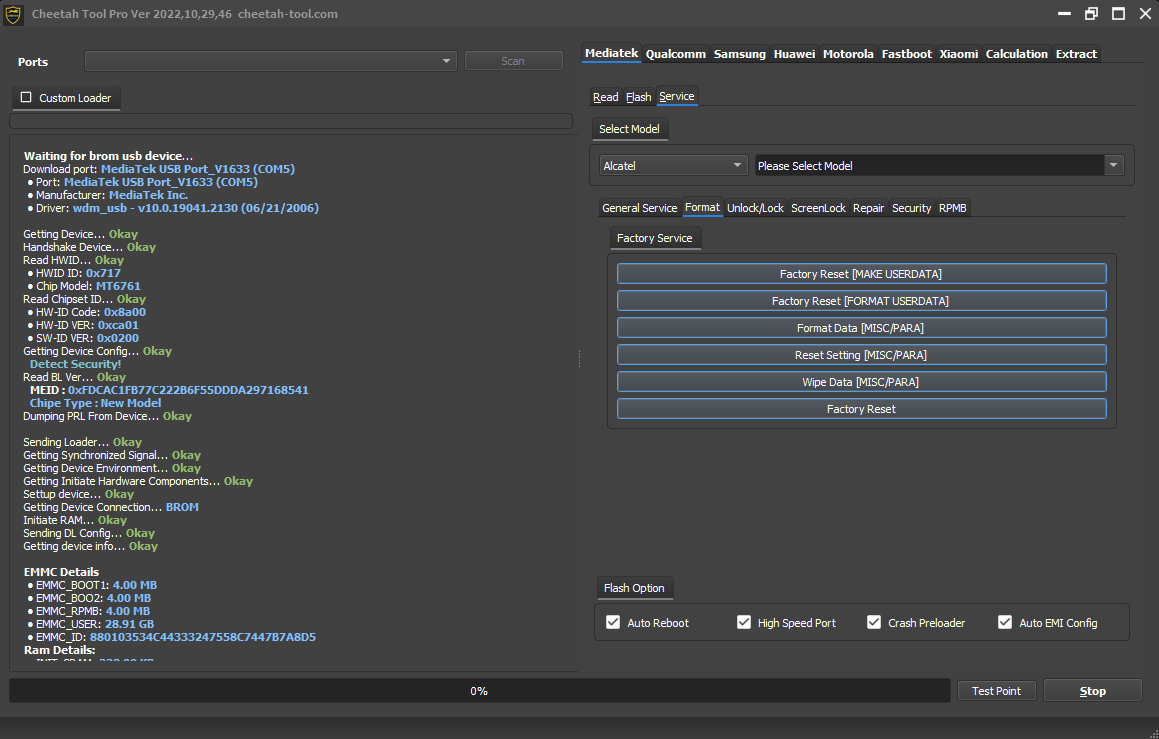The height and width of the screenshot is (739, 1159).
Task: Switch to the Security tab
Action: coord(911,208)
